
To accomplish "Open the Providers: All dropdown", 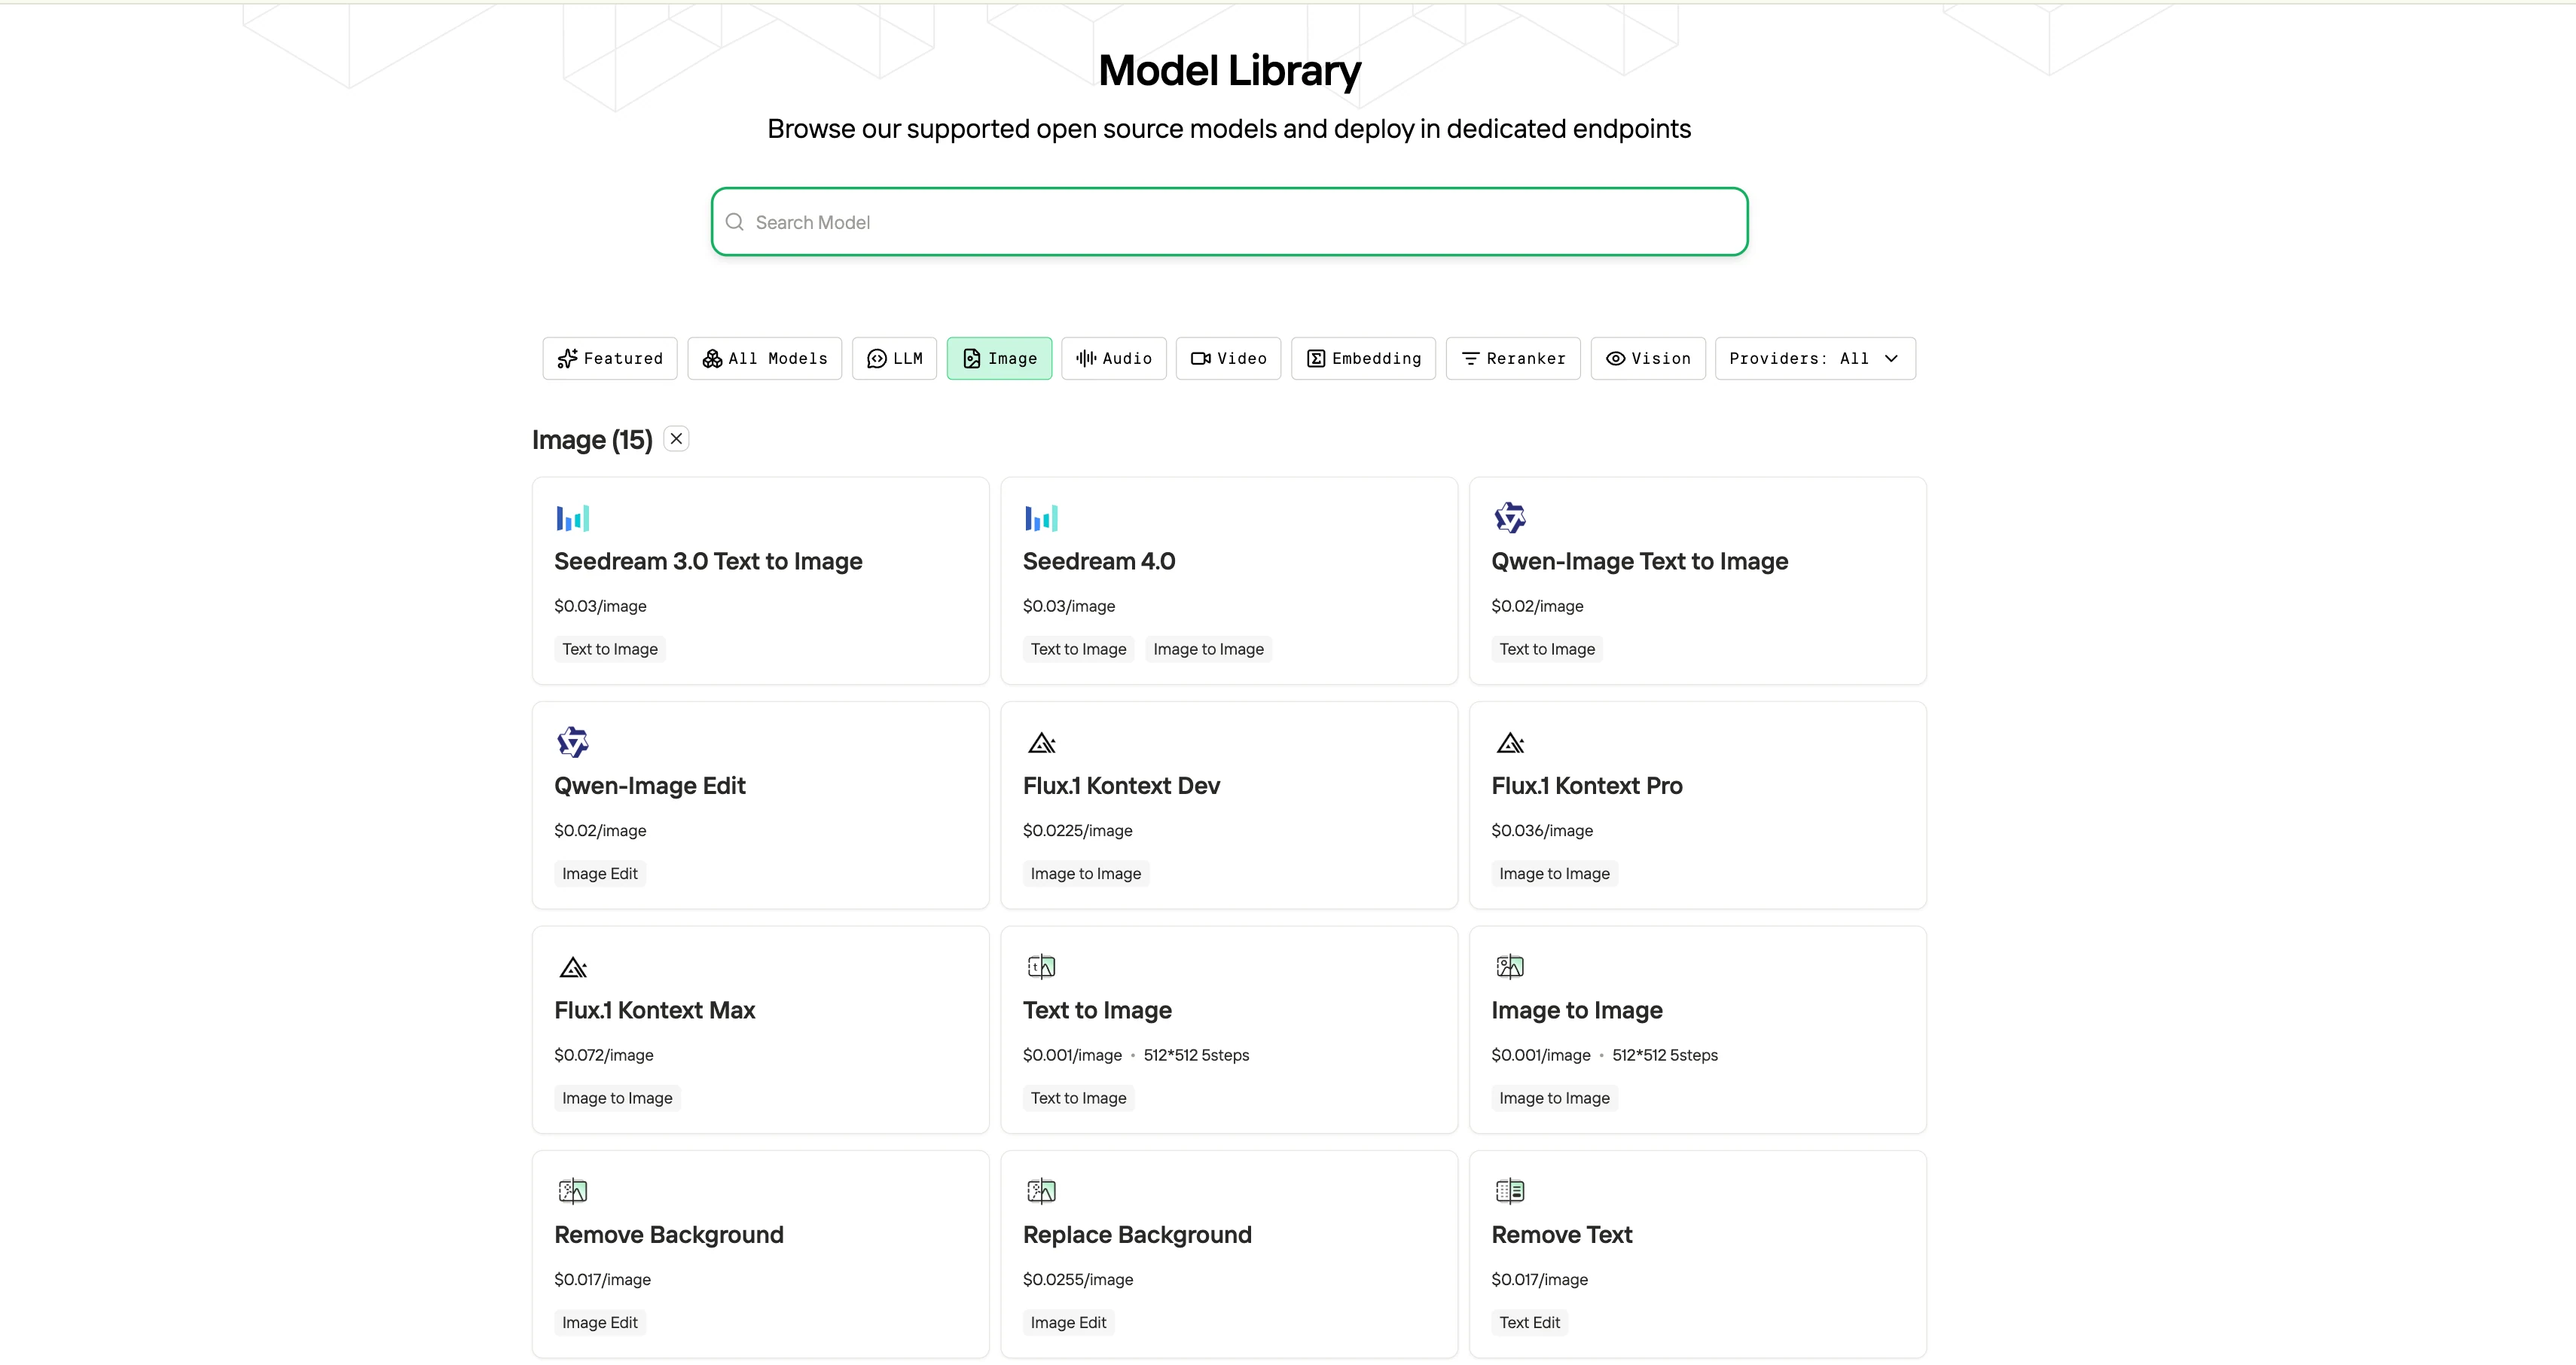I will (1815, 358).
